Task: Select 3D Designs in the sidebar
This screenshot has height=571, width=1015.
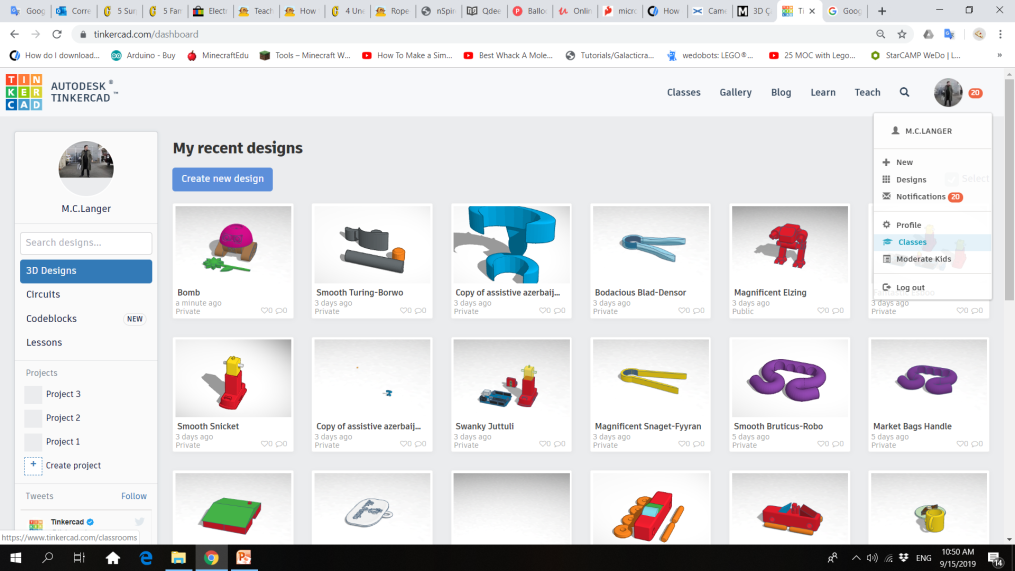Action: pos(86,271)
